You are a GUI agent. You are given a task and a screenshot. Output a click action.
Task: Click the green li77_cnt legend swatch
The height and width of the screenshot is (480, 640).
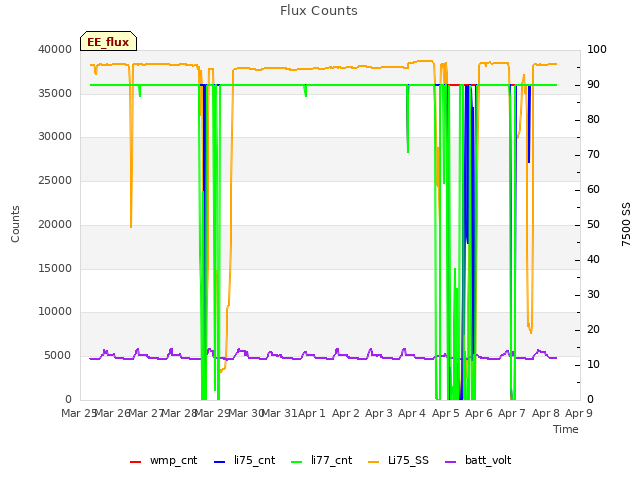[x=296, y=462]
